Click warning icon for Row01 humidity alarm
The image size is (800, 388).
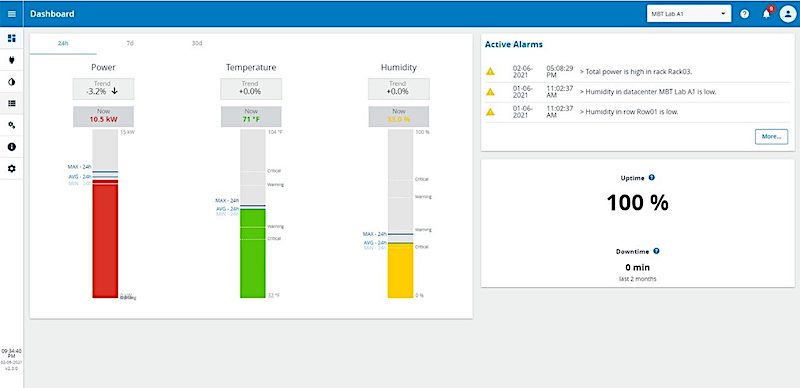tap(490, 112)
